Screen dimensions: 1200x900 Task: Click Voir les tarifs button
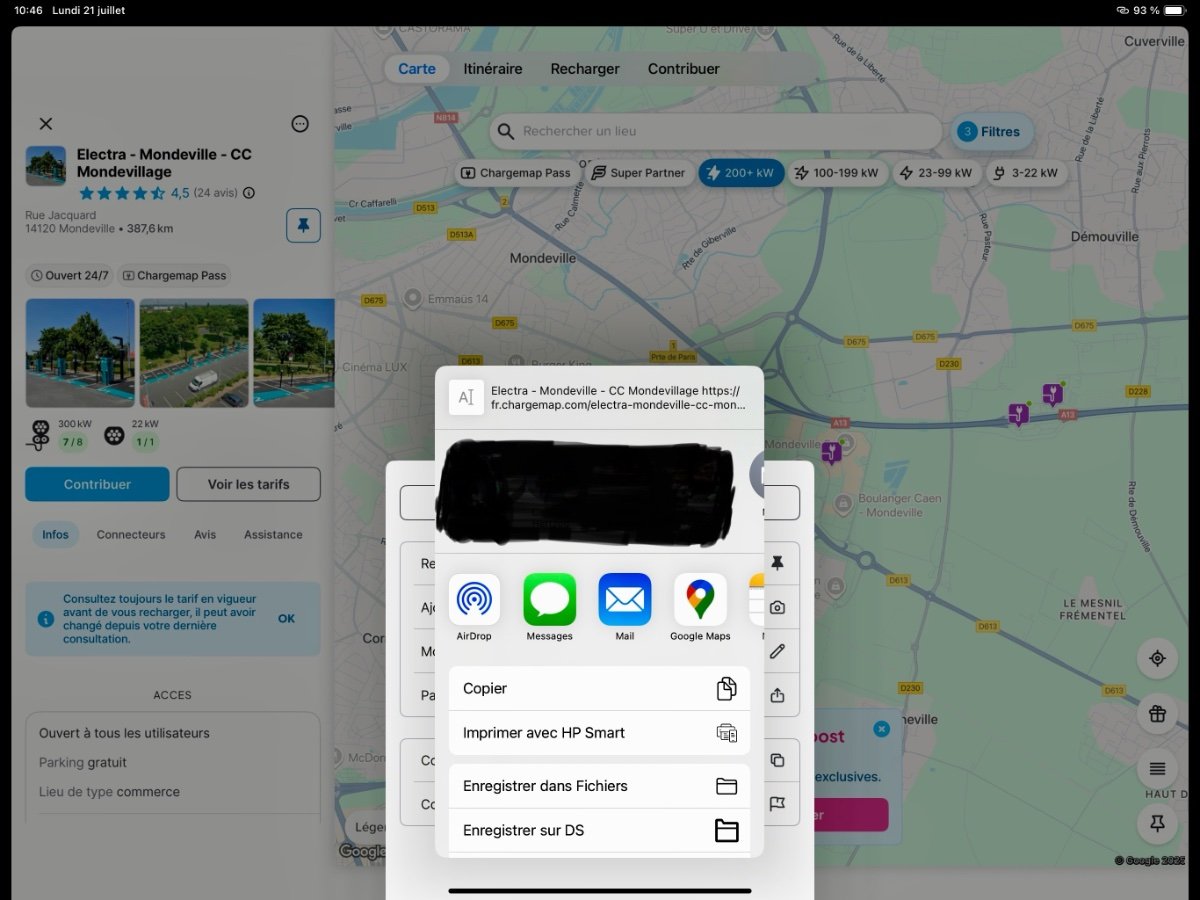tap(248, 484)
